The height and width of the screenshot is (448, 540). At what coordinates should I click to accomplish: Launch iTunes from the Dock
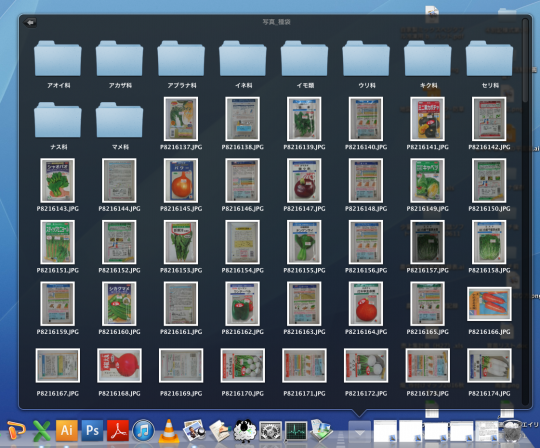143,430
